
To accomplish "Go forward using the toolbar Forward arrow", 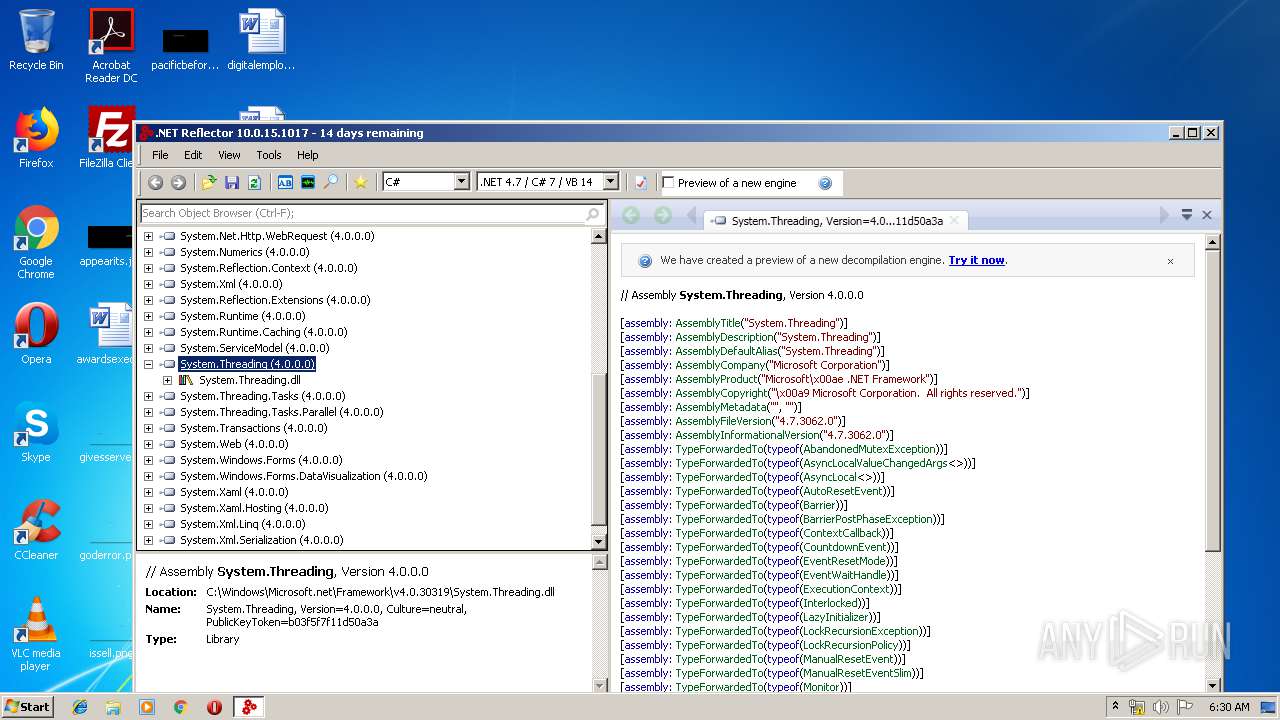I will point(178,182).
